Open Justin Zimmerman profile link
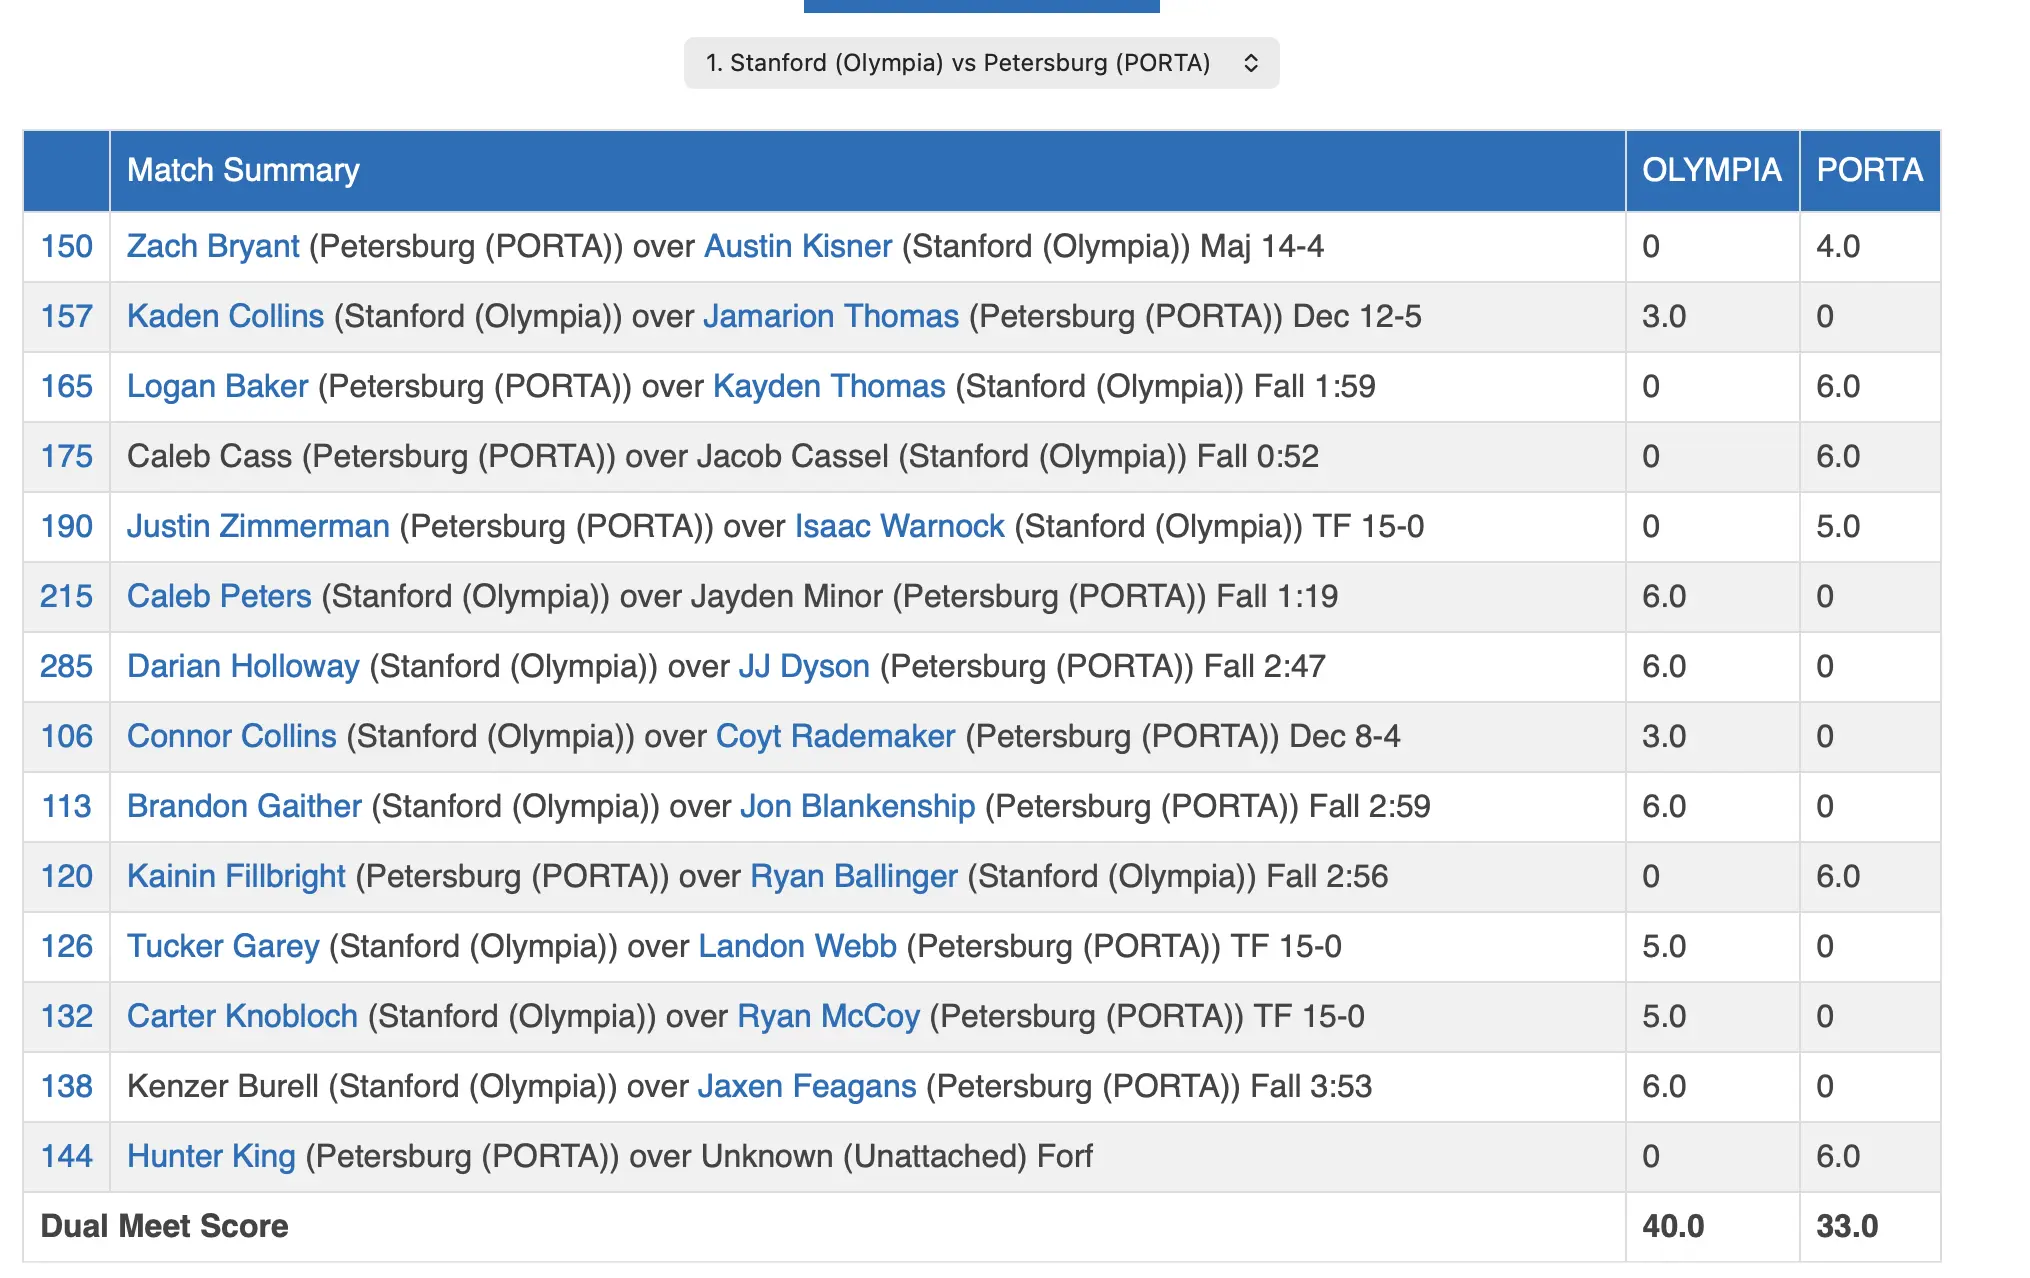The image size is (2030, 1278). click(x=258, y=526)
